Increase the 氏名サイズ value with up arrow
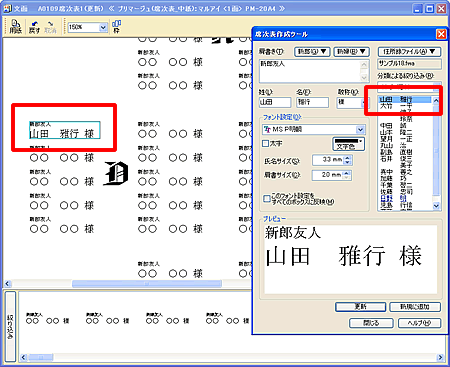Image resolution: width=450 pixels, height=367 pixels. coord(347,157)
